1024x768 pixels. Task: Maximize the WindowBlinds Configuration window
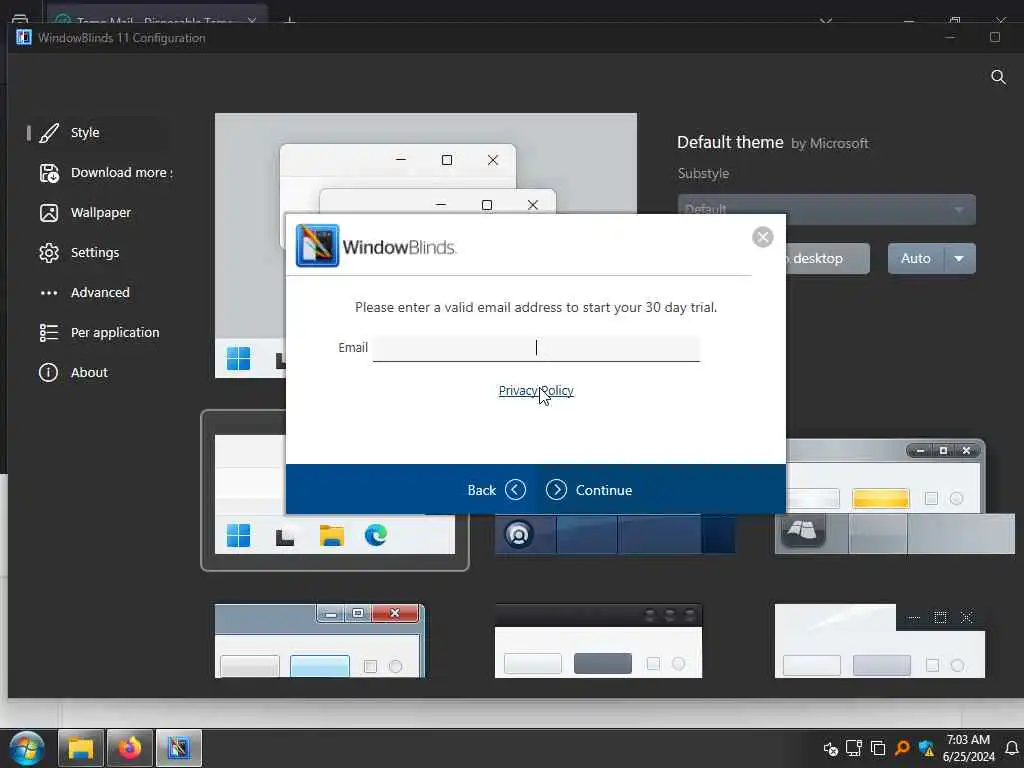pyautogui.click(x=995, y=37)
